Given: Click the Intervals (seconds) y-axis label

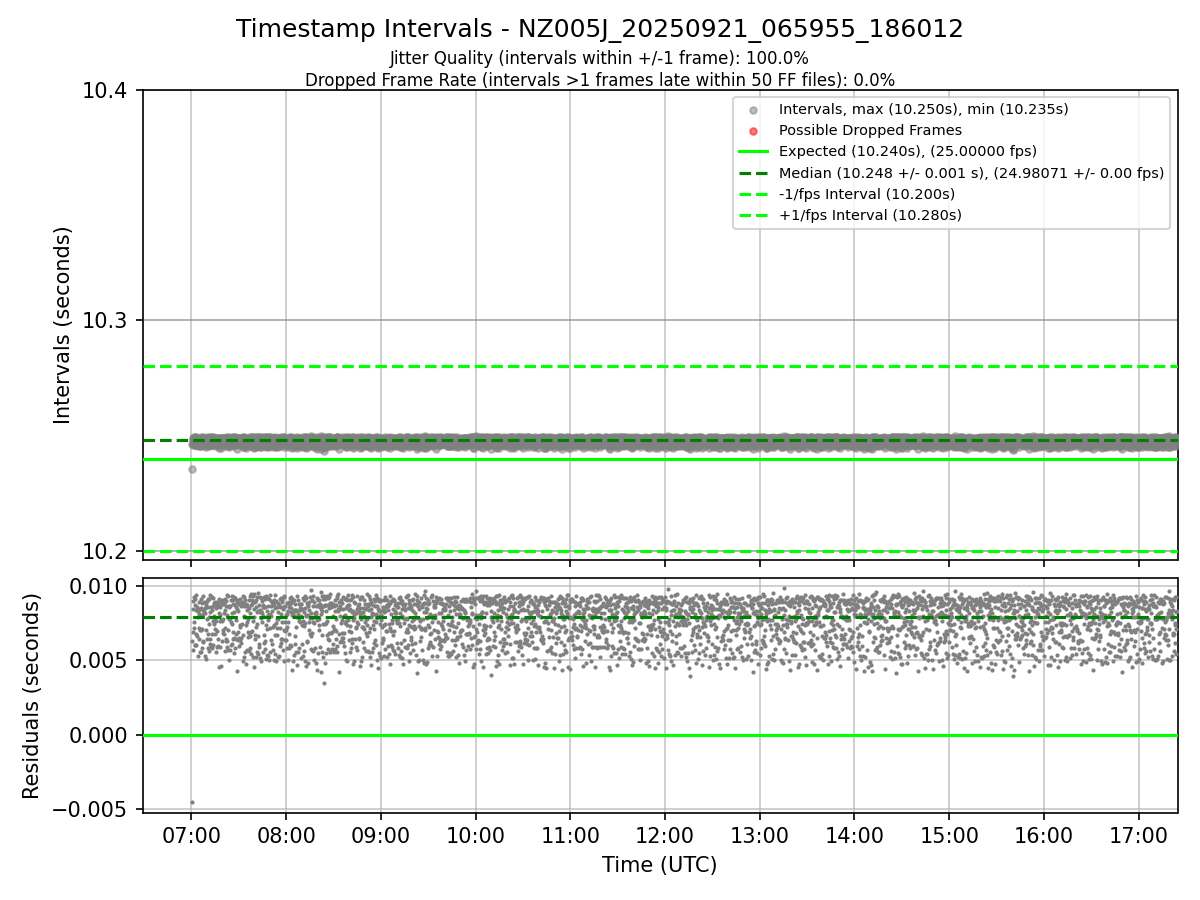Looking at the screenshot, I should click(x=63, y=325).
